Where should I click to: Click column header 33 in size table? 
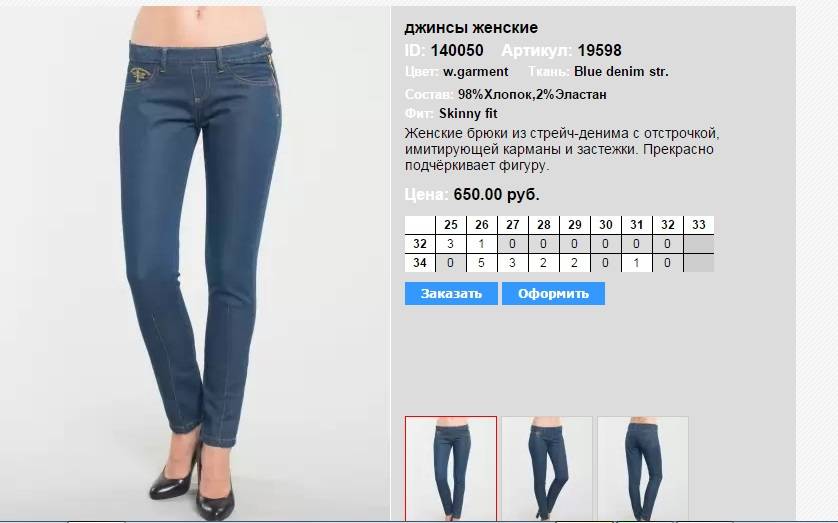click(x=699, y=225)
